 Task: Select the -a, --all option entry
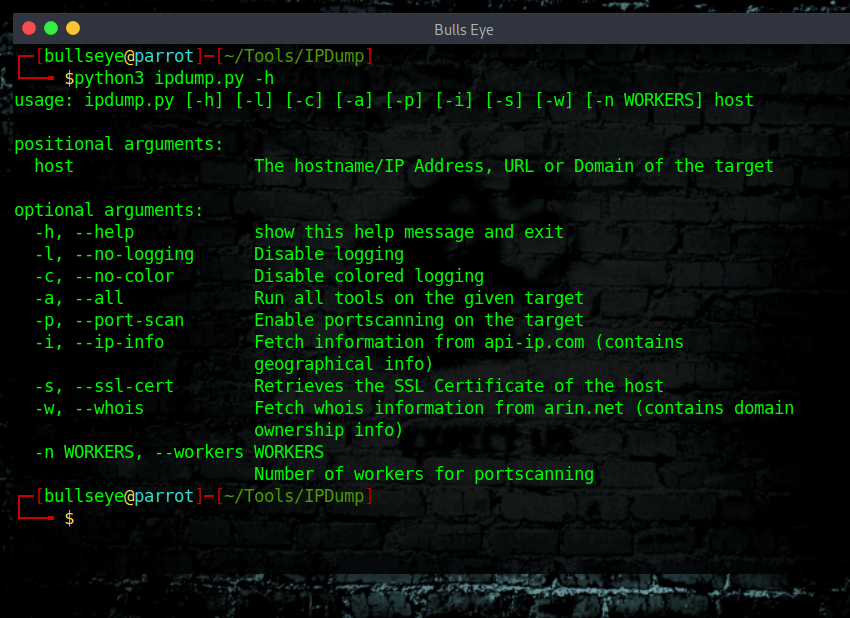tap(80, 298)
